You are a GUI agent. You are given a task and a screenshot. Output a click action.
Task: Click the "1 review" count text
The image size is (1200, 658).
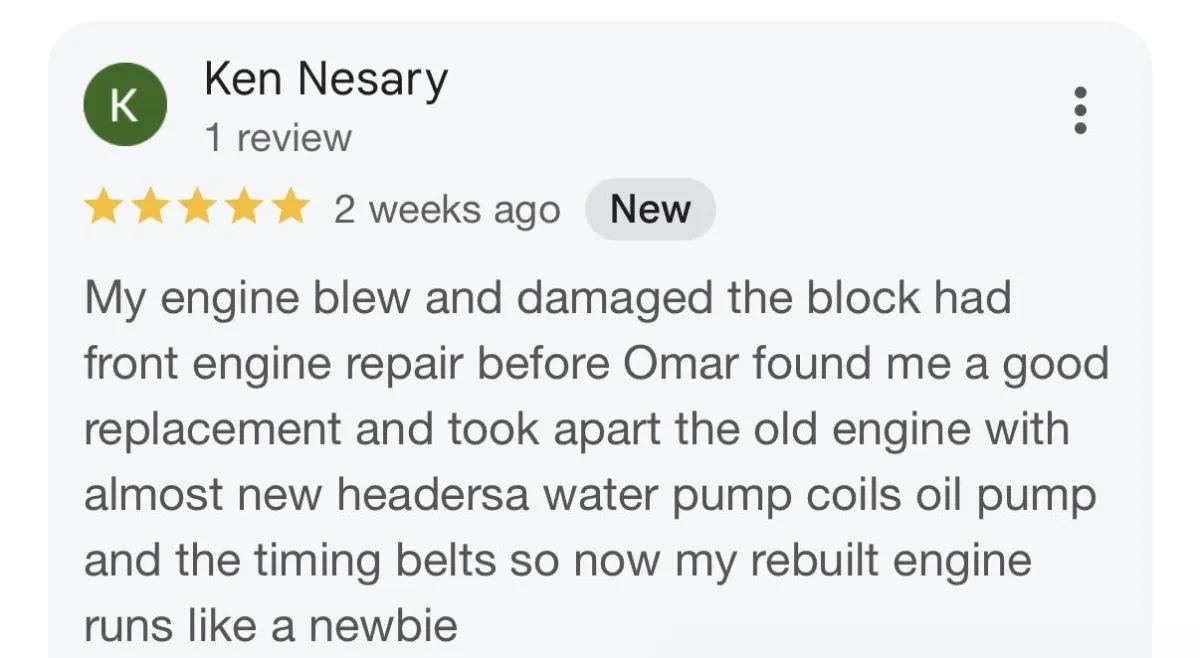[x=278, y=138]
